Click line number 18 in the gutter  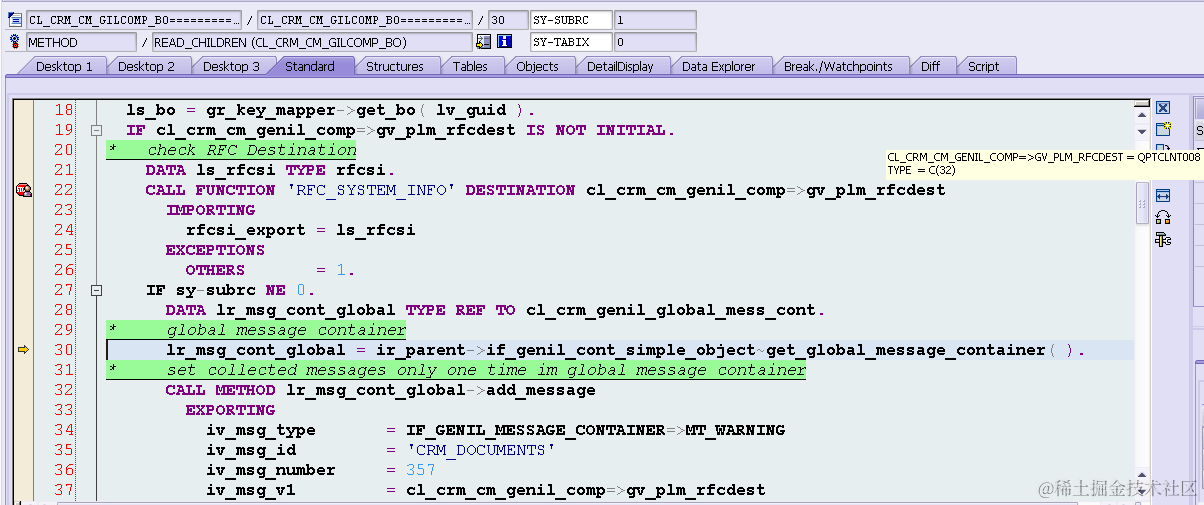pyautogui.click(x=64, y=110)
